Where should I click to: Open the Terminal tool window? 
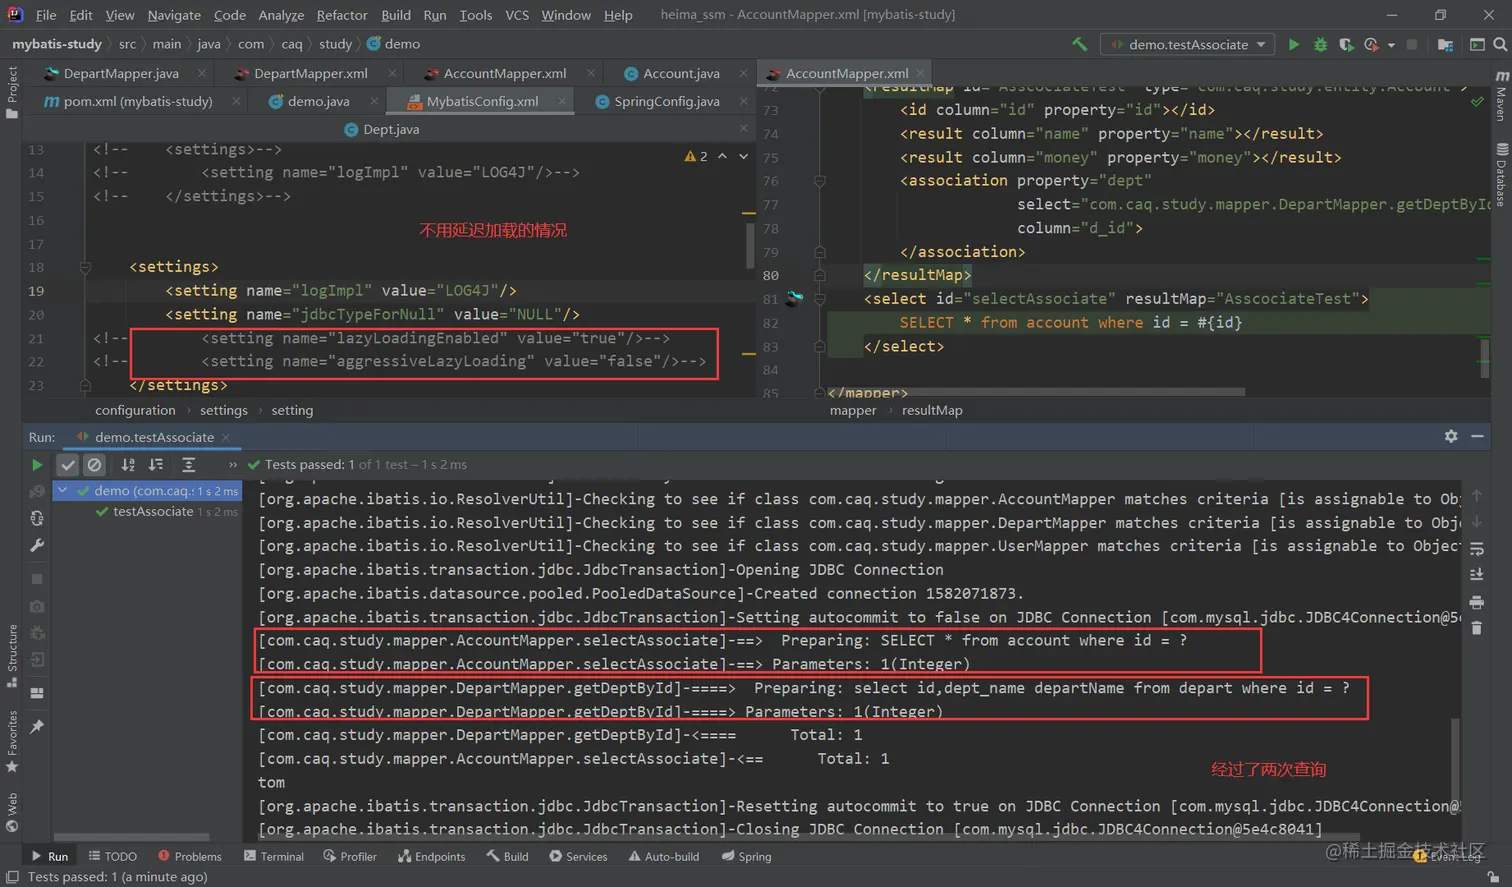(273, 857)
